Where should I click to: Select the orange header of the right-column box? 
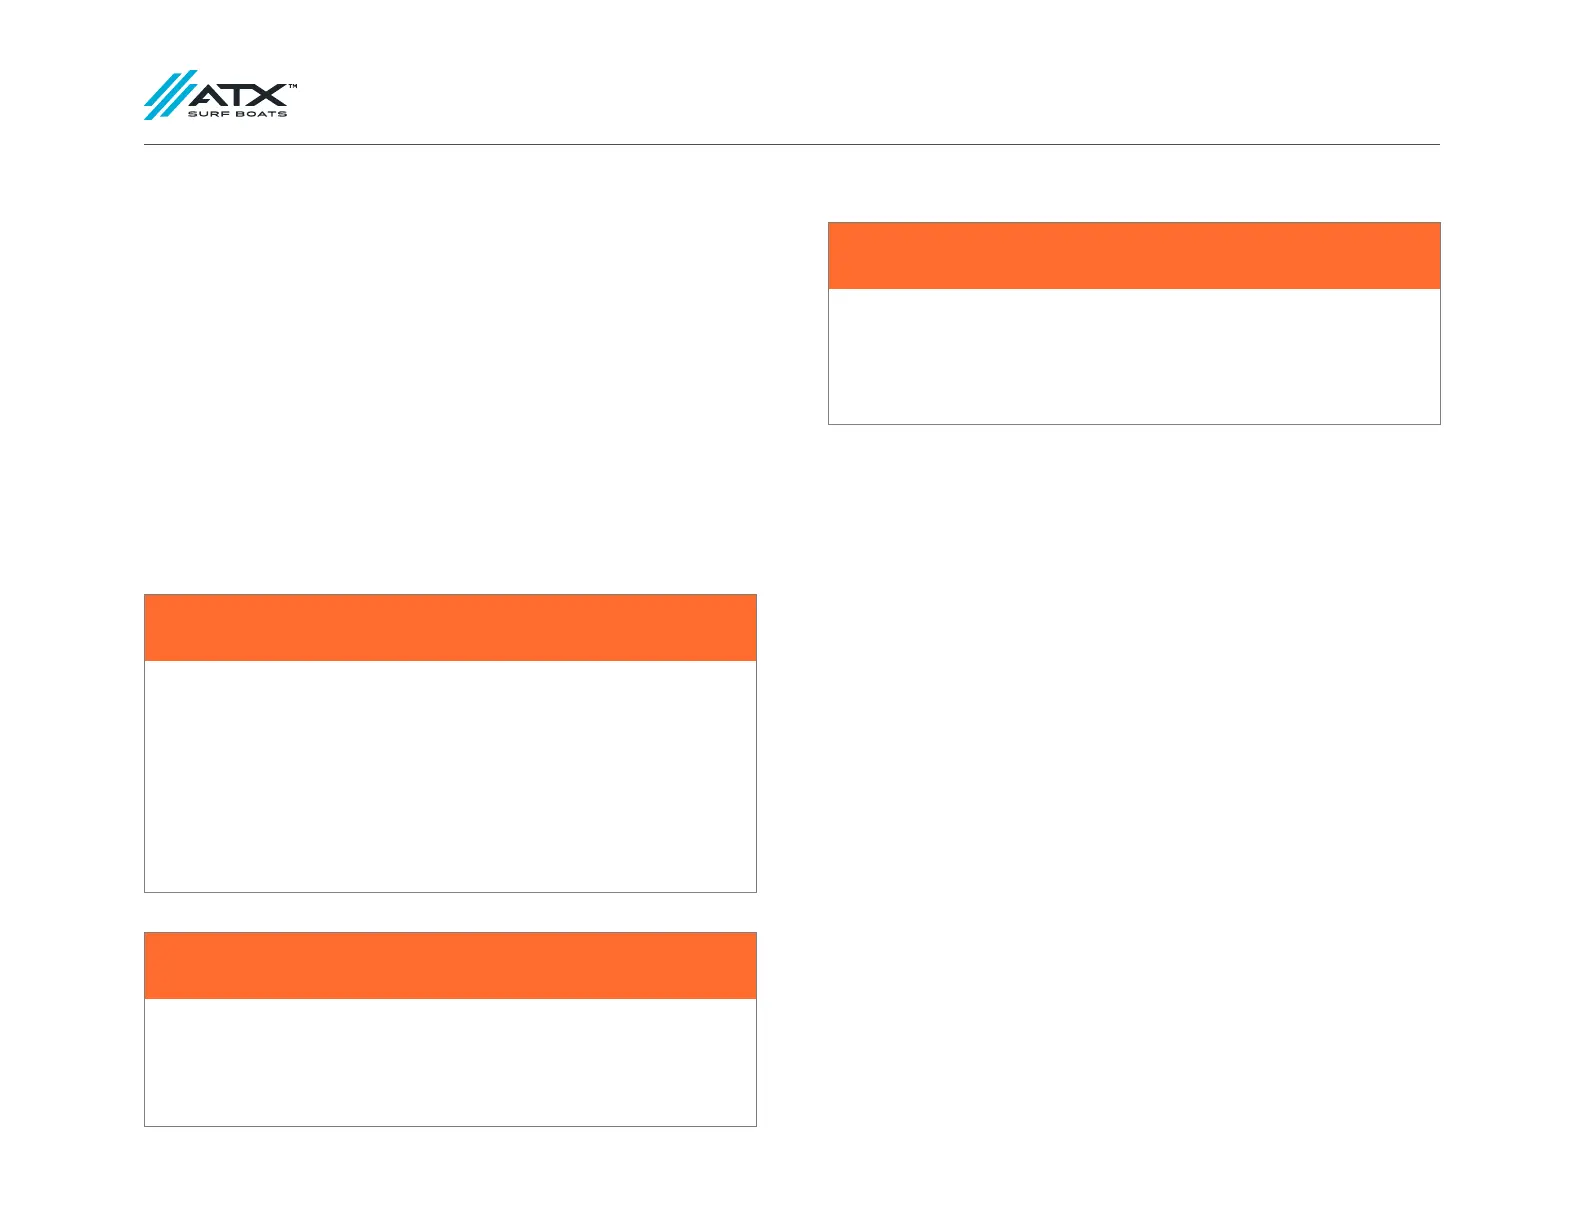(1134, 256)
